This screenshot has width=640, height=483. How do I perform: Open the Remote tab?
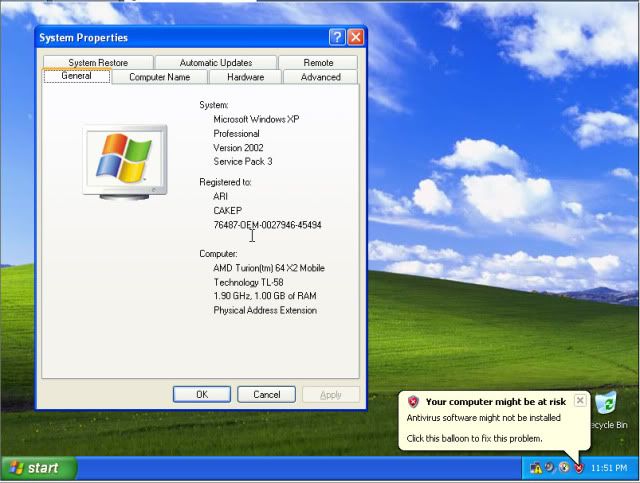coord(318,62)
